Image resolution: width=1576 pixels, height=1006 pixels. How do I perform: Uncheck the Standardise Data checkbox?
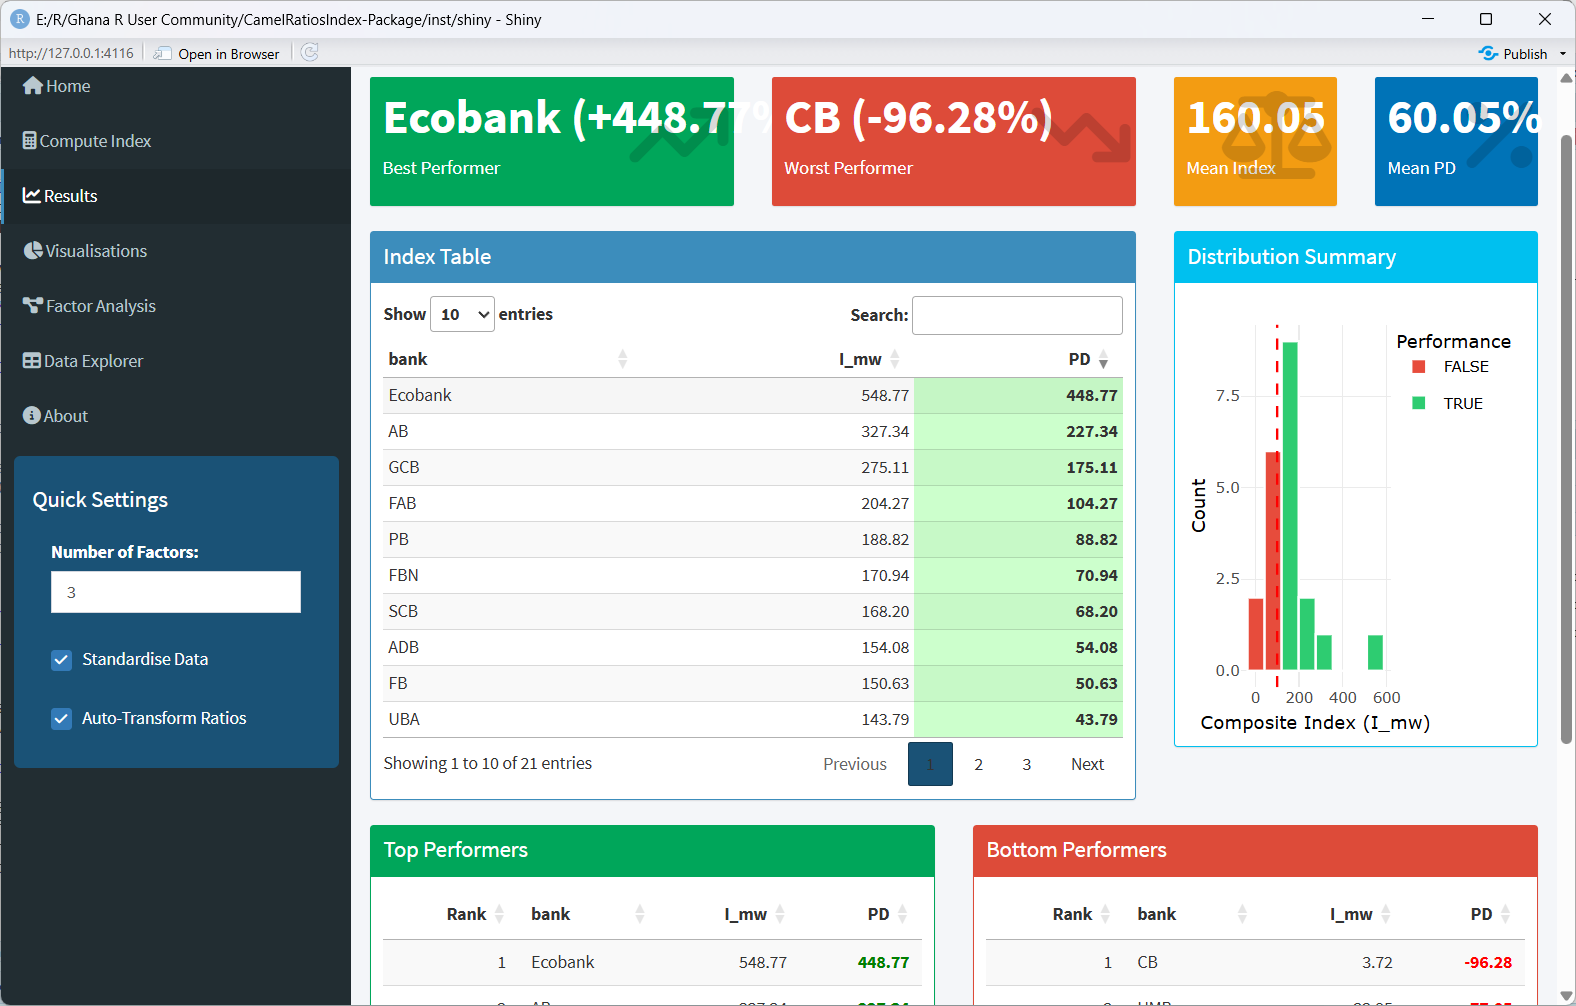[62, 660]
